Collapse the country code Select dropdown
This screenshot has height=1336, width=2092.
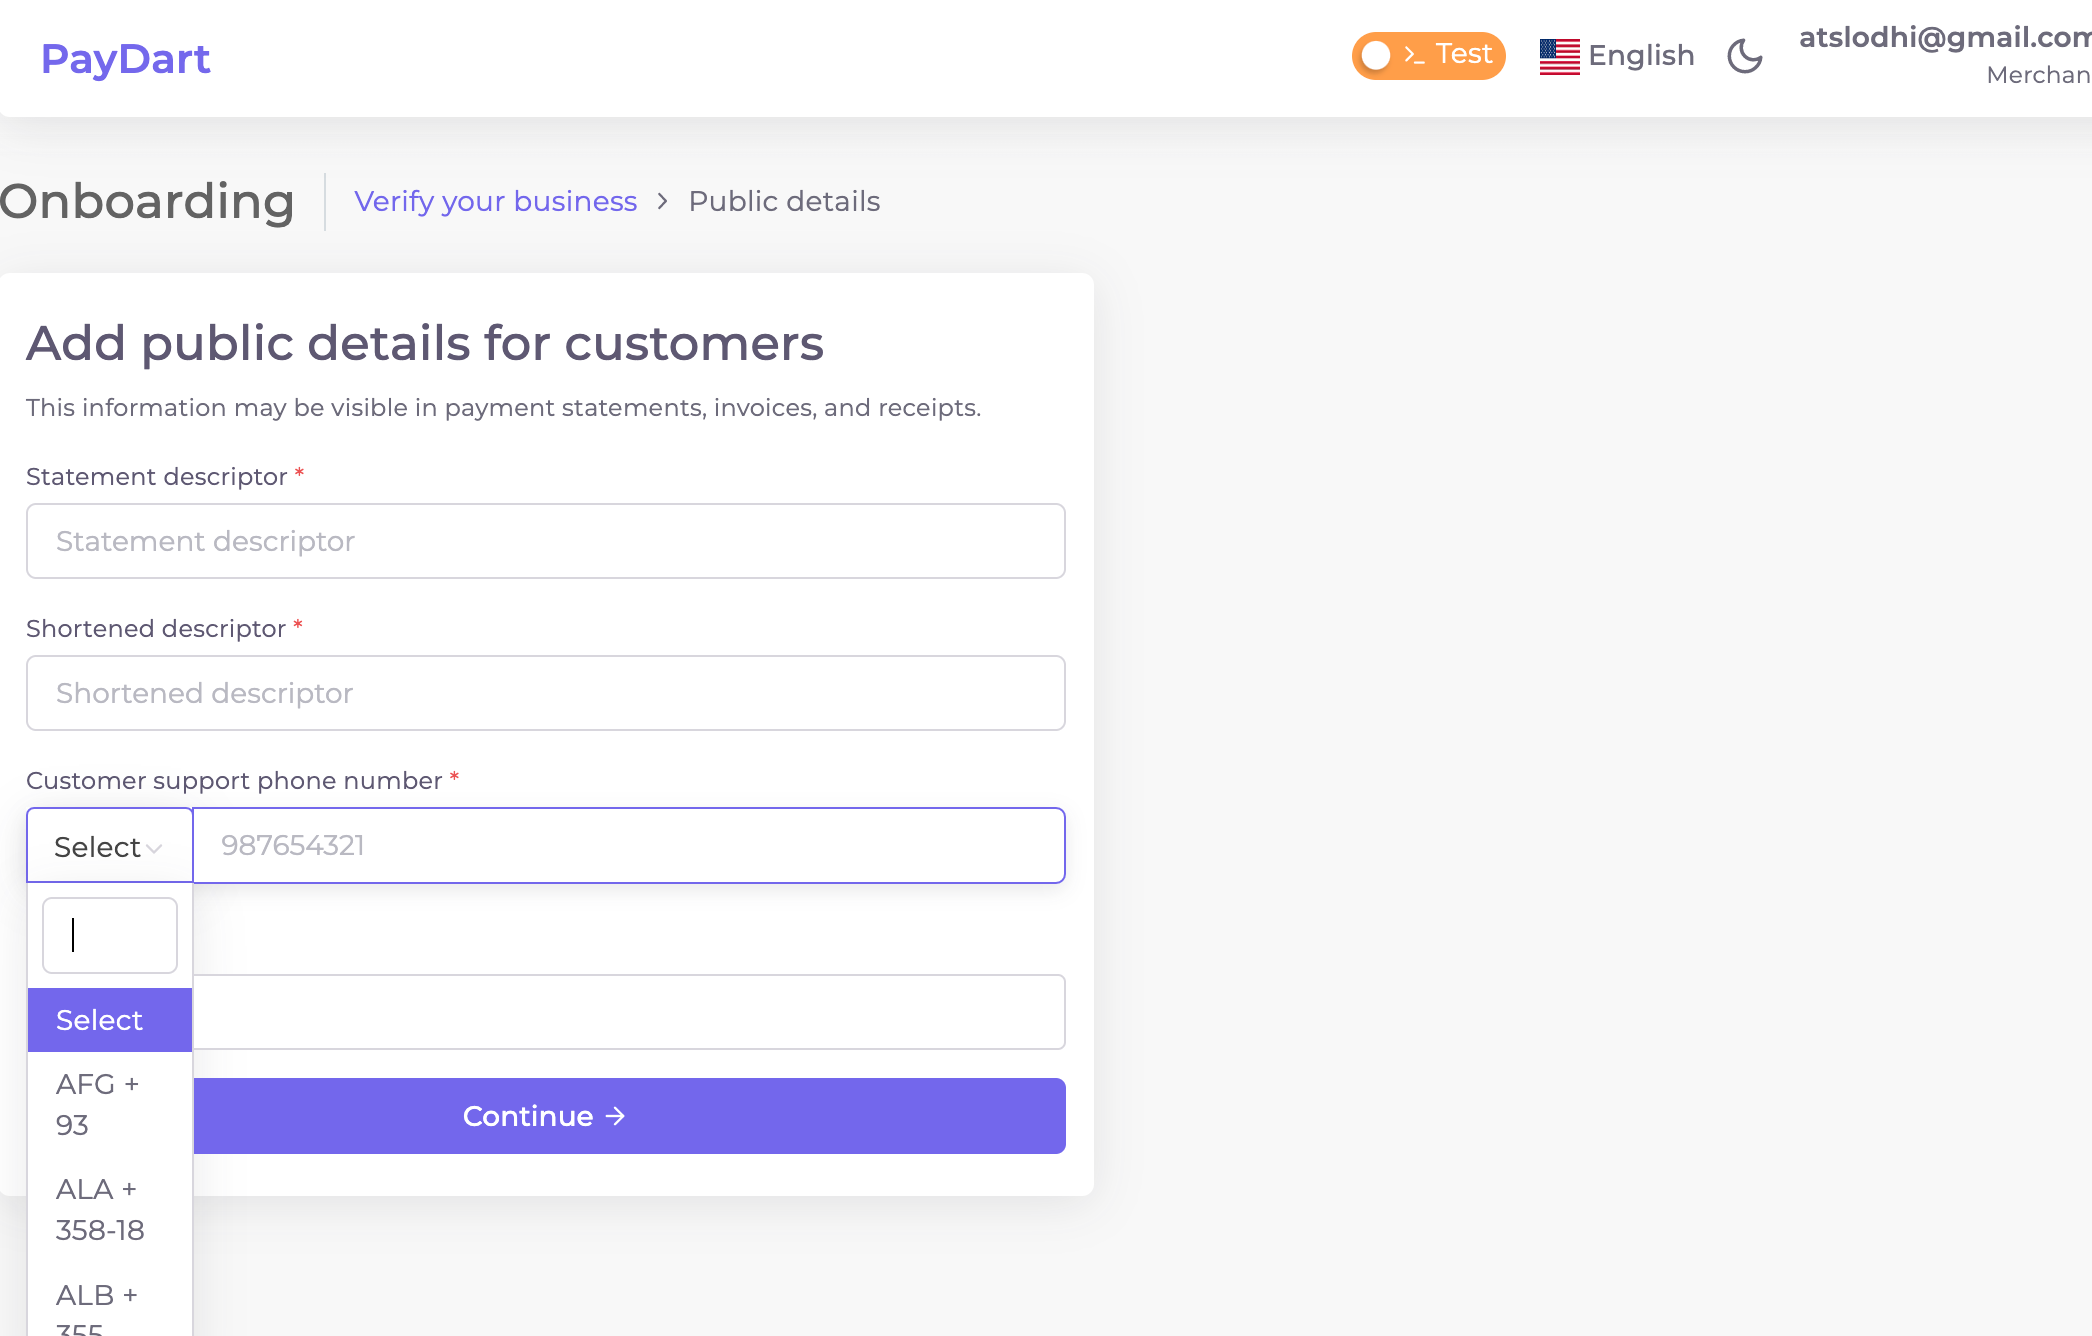[x=109, y=846]
